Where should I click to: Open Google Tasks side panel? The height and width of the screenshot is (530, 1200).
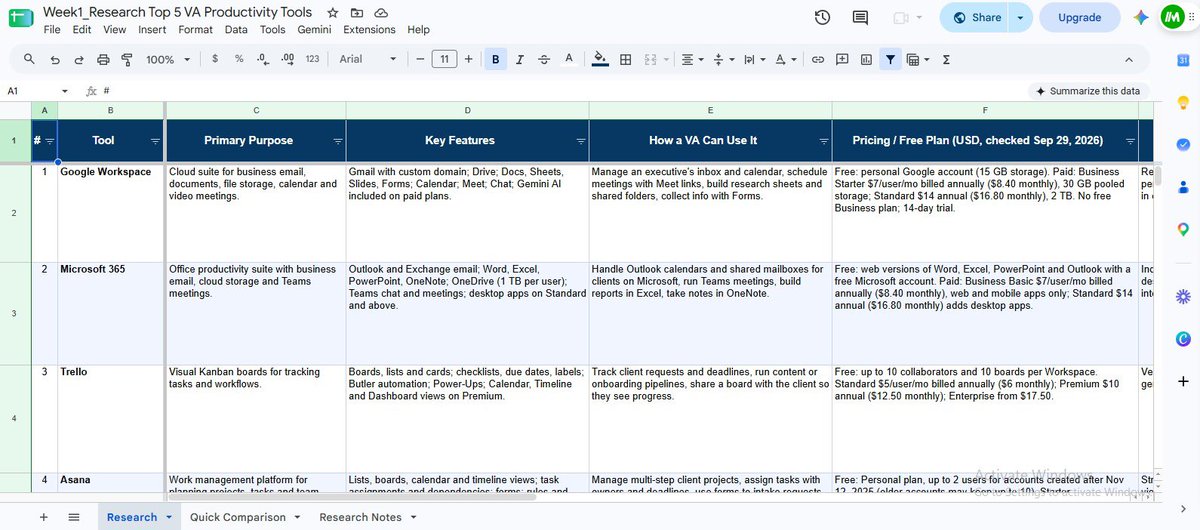pos(1183,144)
